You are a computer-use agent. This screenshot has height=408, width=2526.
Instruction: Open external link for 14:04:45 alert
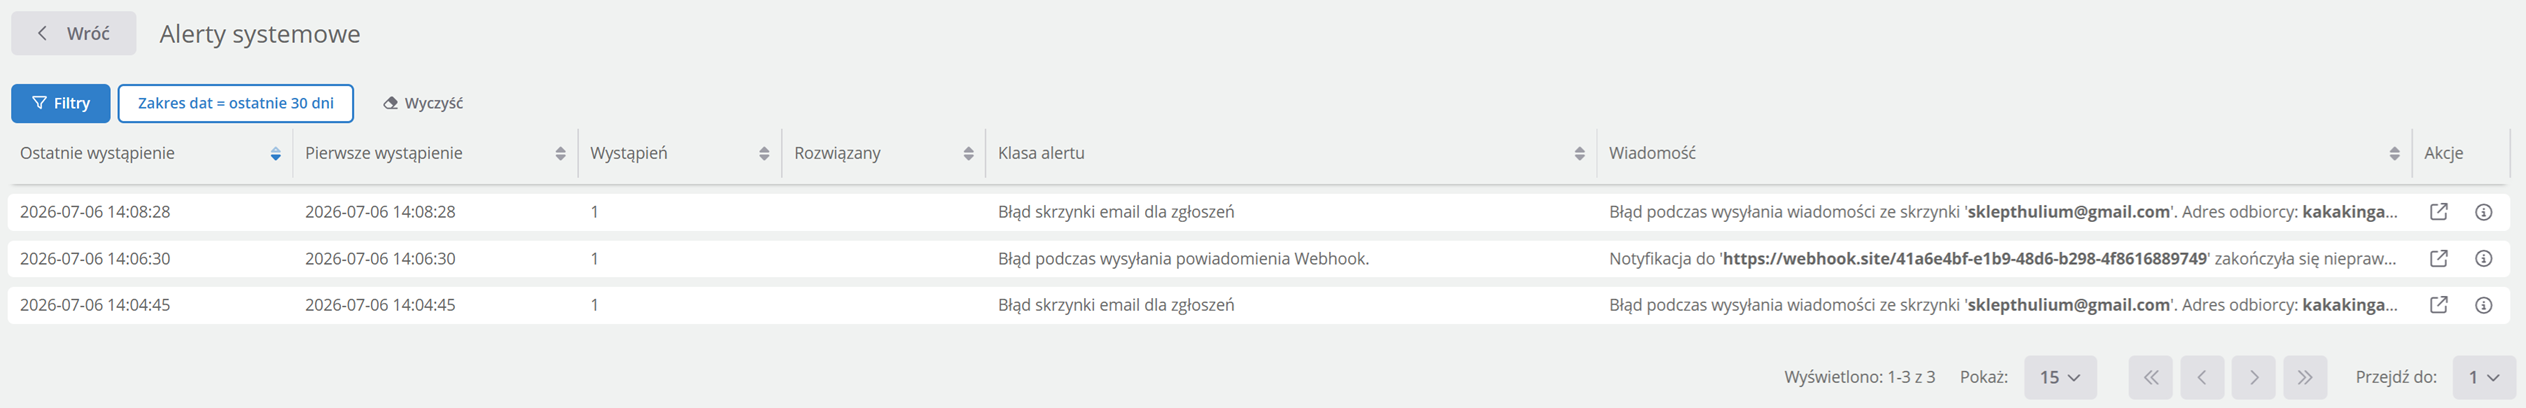2439,305
